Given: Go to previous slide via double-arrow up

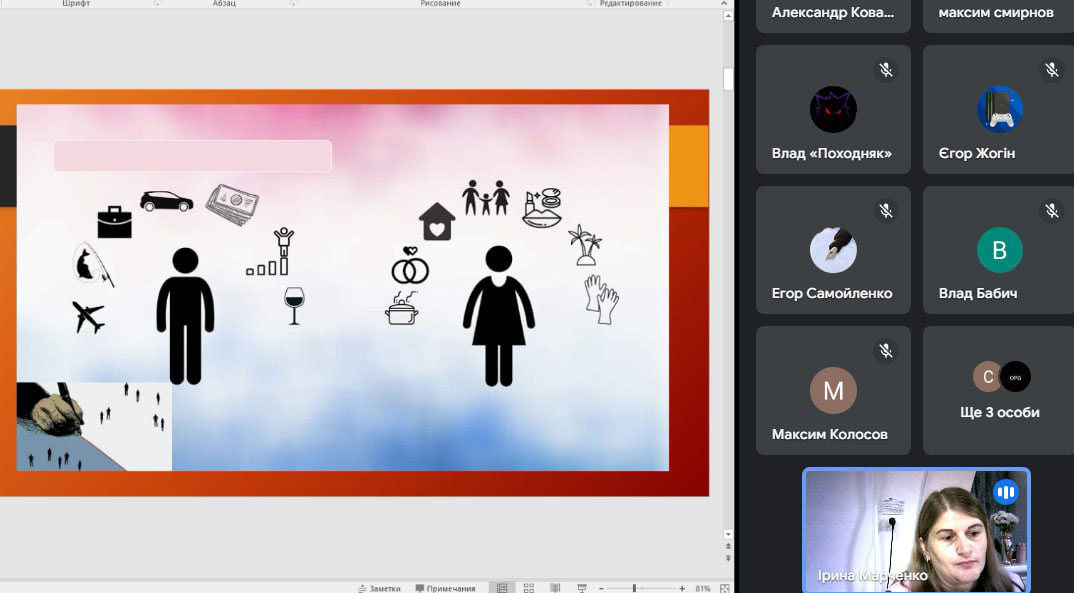Looking at the screenshot, I should click(728, 546).
